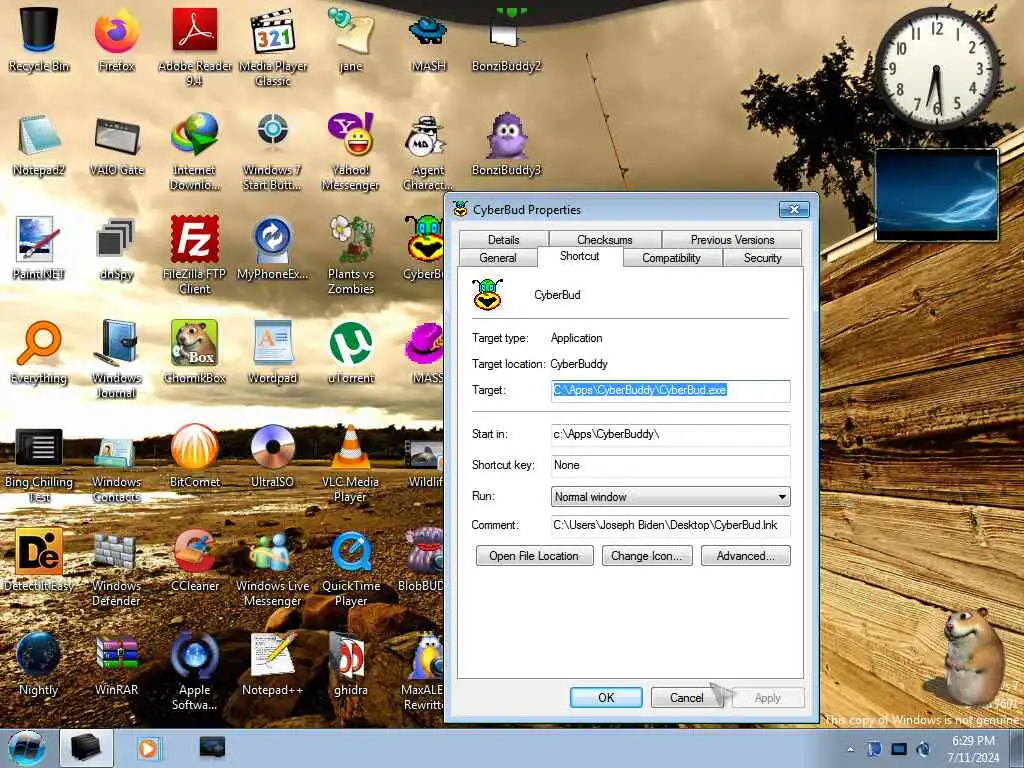Open the Previous Versions tab
1024x768 pixels.
(732, 240)
